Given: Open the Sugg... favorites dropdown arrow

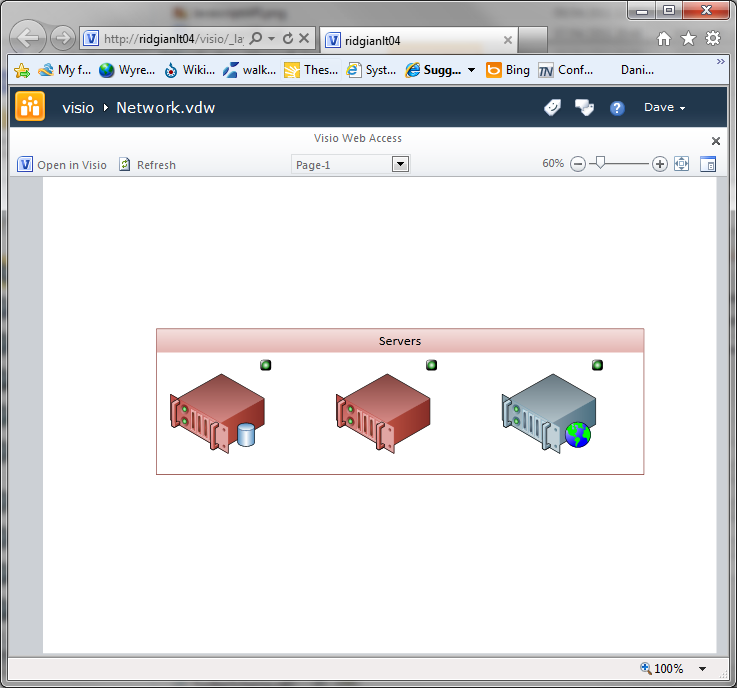Looking at the screenshot, I should tap(471, 70).
